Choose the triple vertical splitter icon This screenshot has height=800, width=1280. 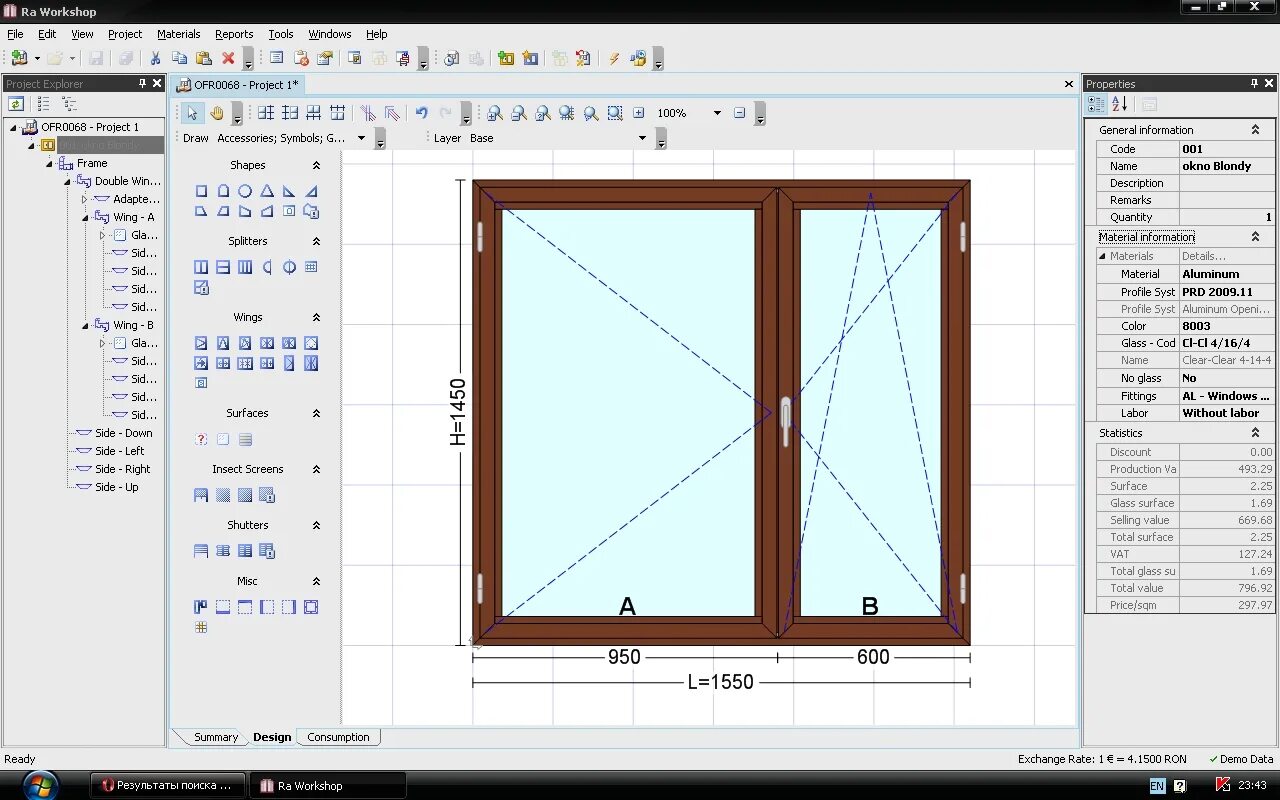click(245, 267)
